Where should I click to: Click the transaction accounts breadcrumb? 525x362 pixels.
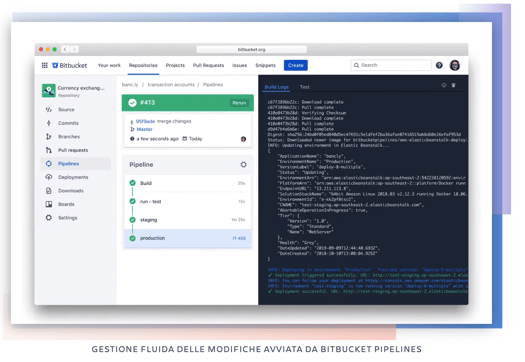point(171,85)
